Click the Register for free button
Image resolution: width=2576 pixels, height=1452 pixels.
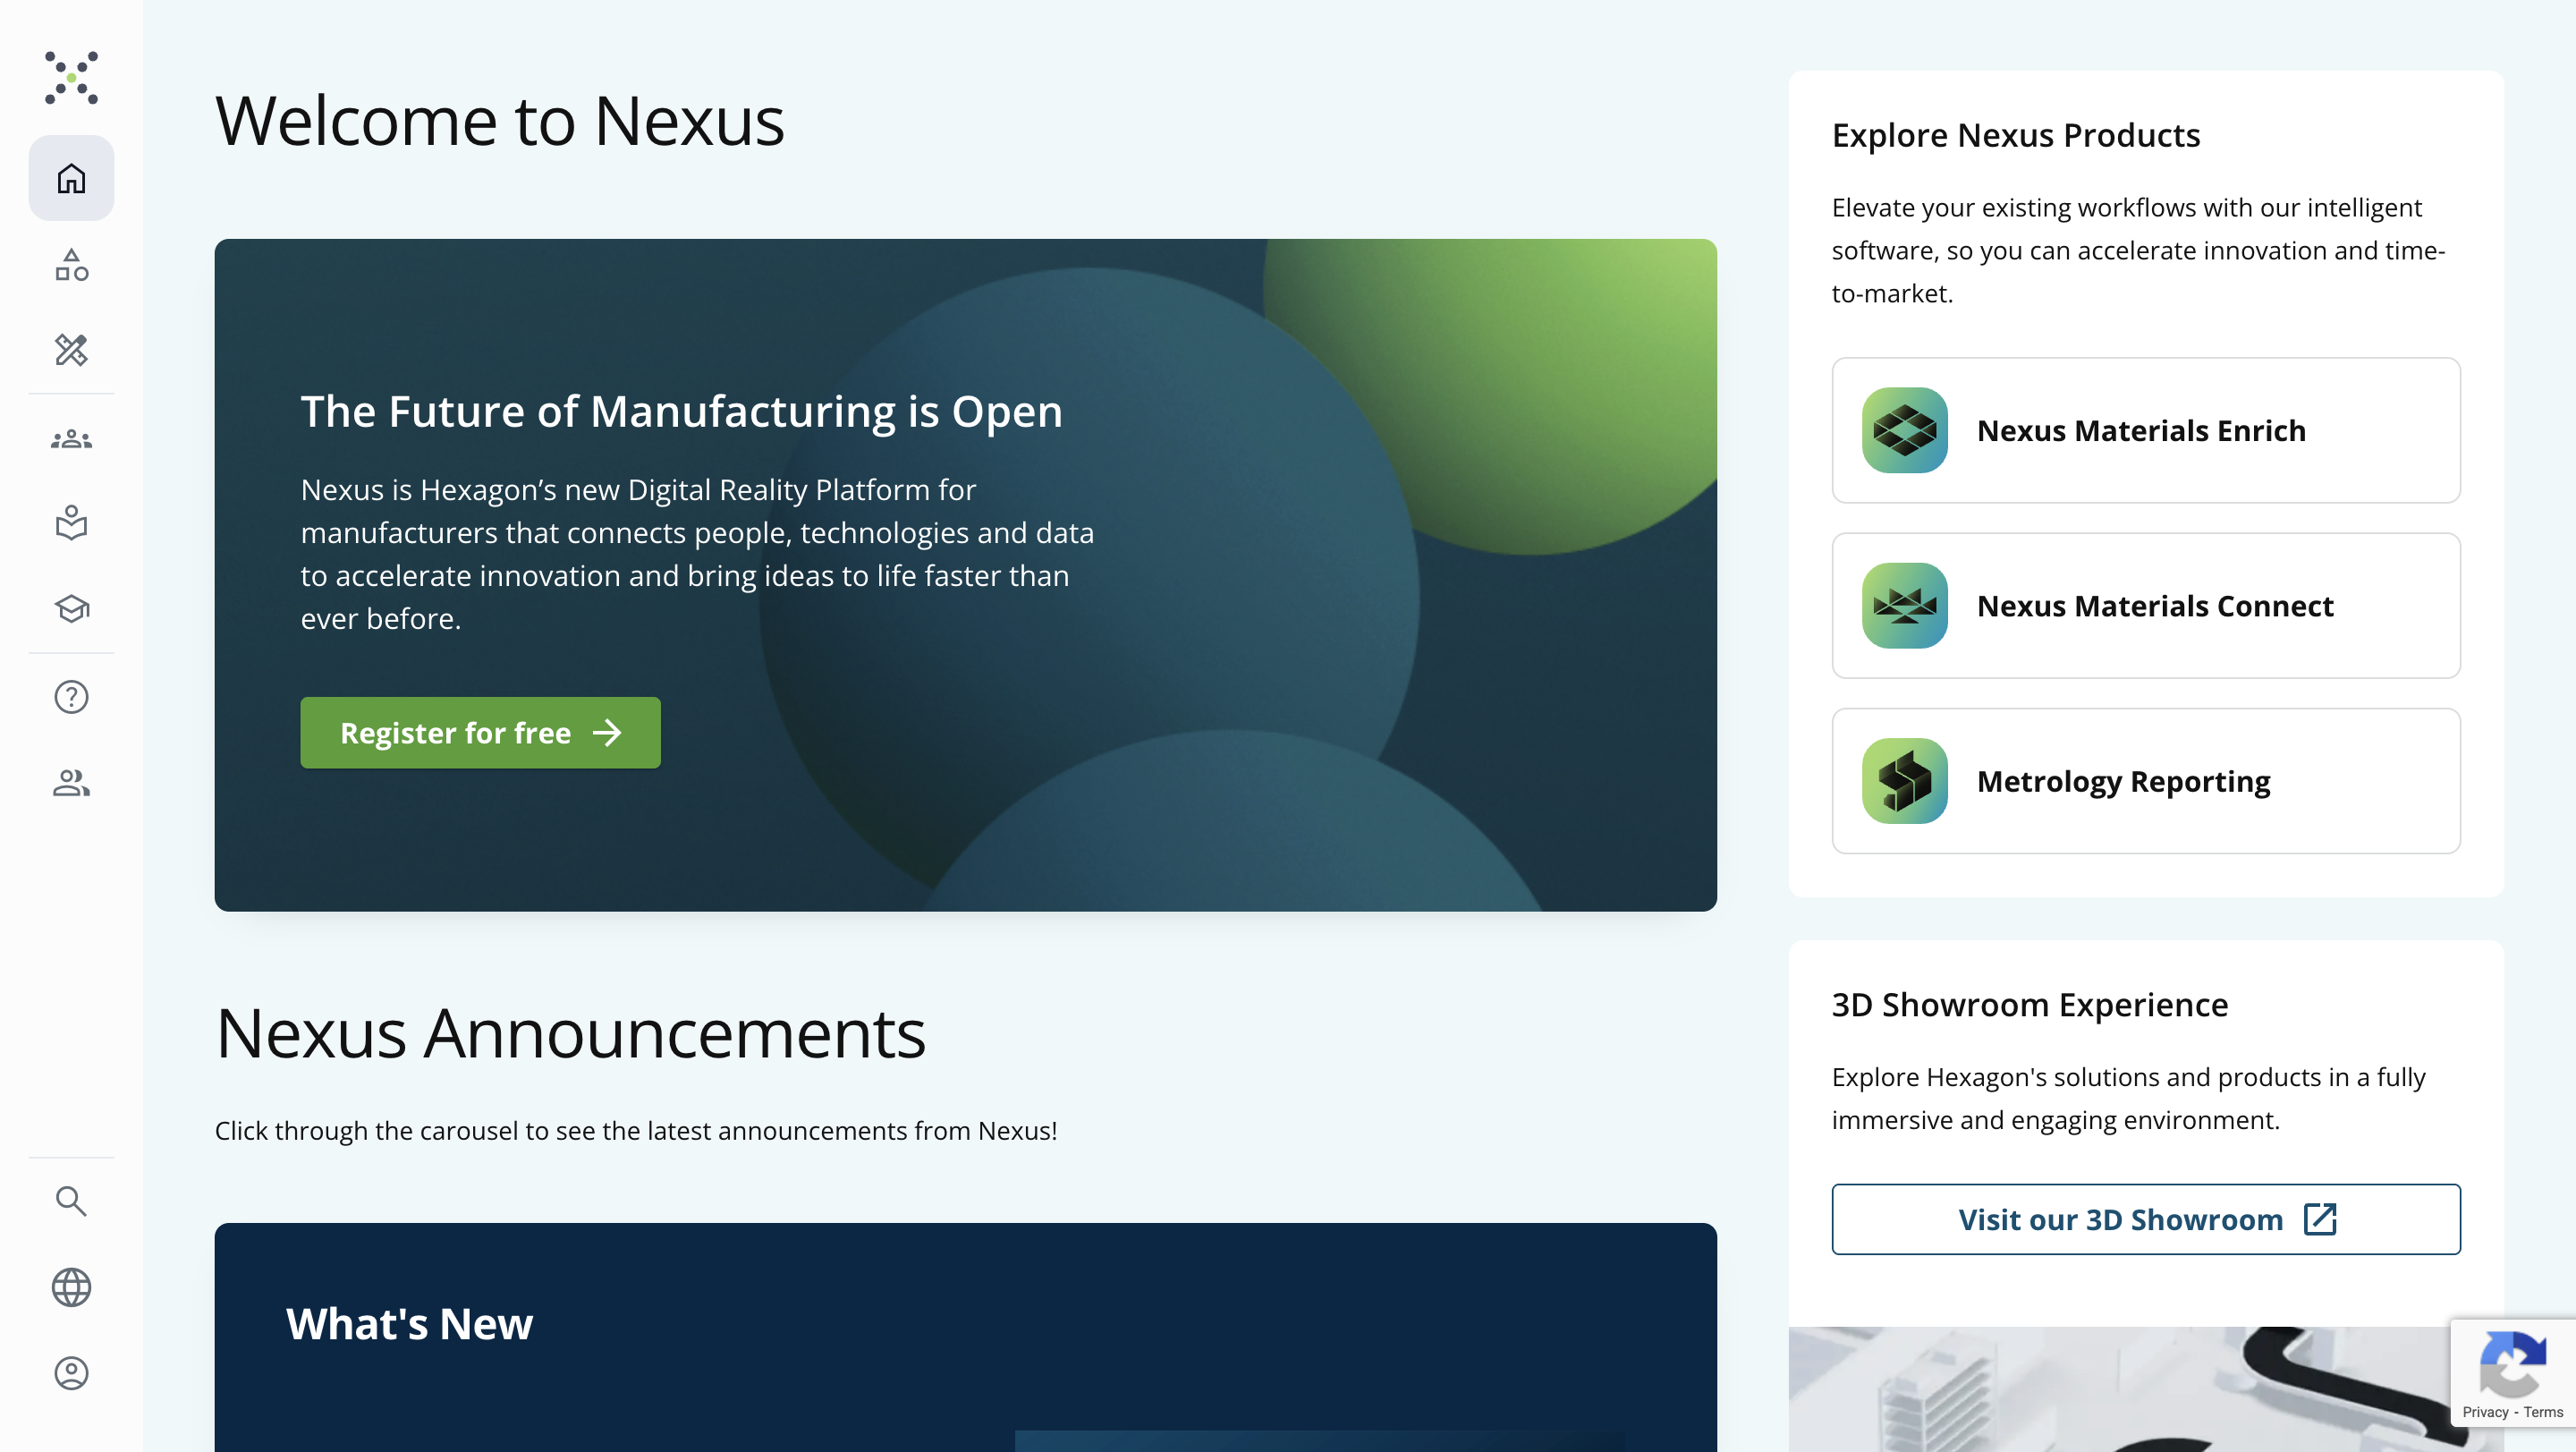pyautogui.click(x=480, y=732)
